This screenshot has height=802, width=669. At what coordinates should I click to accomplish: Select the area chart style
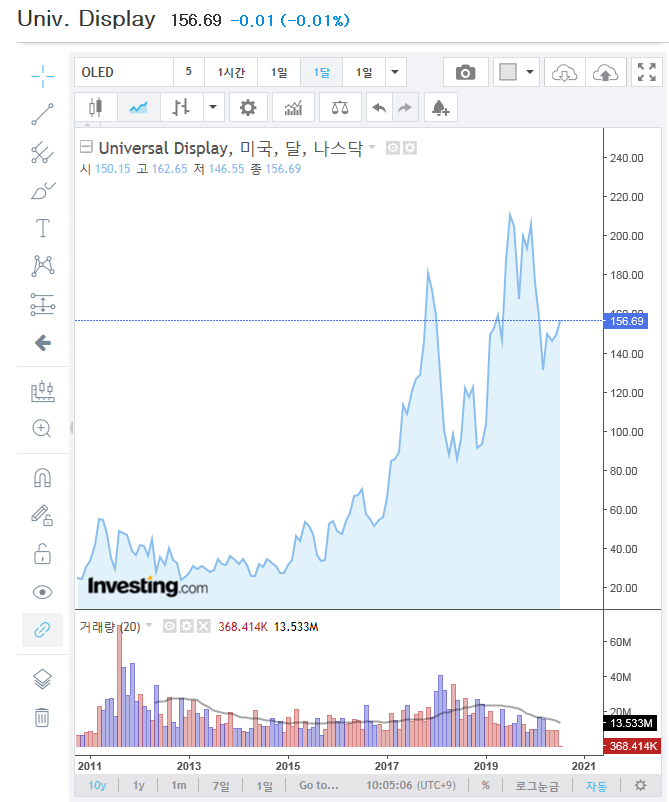pos(139,107)
